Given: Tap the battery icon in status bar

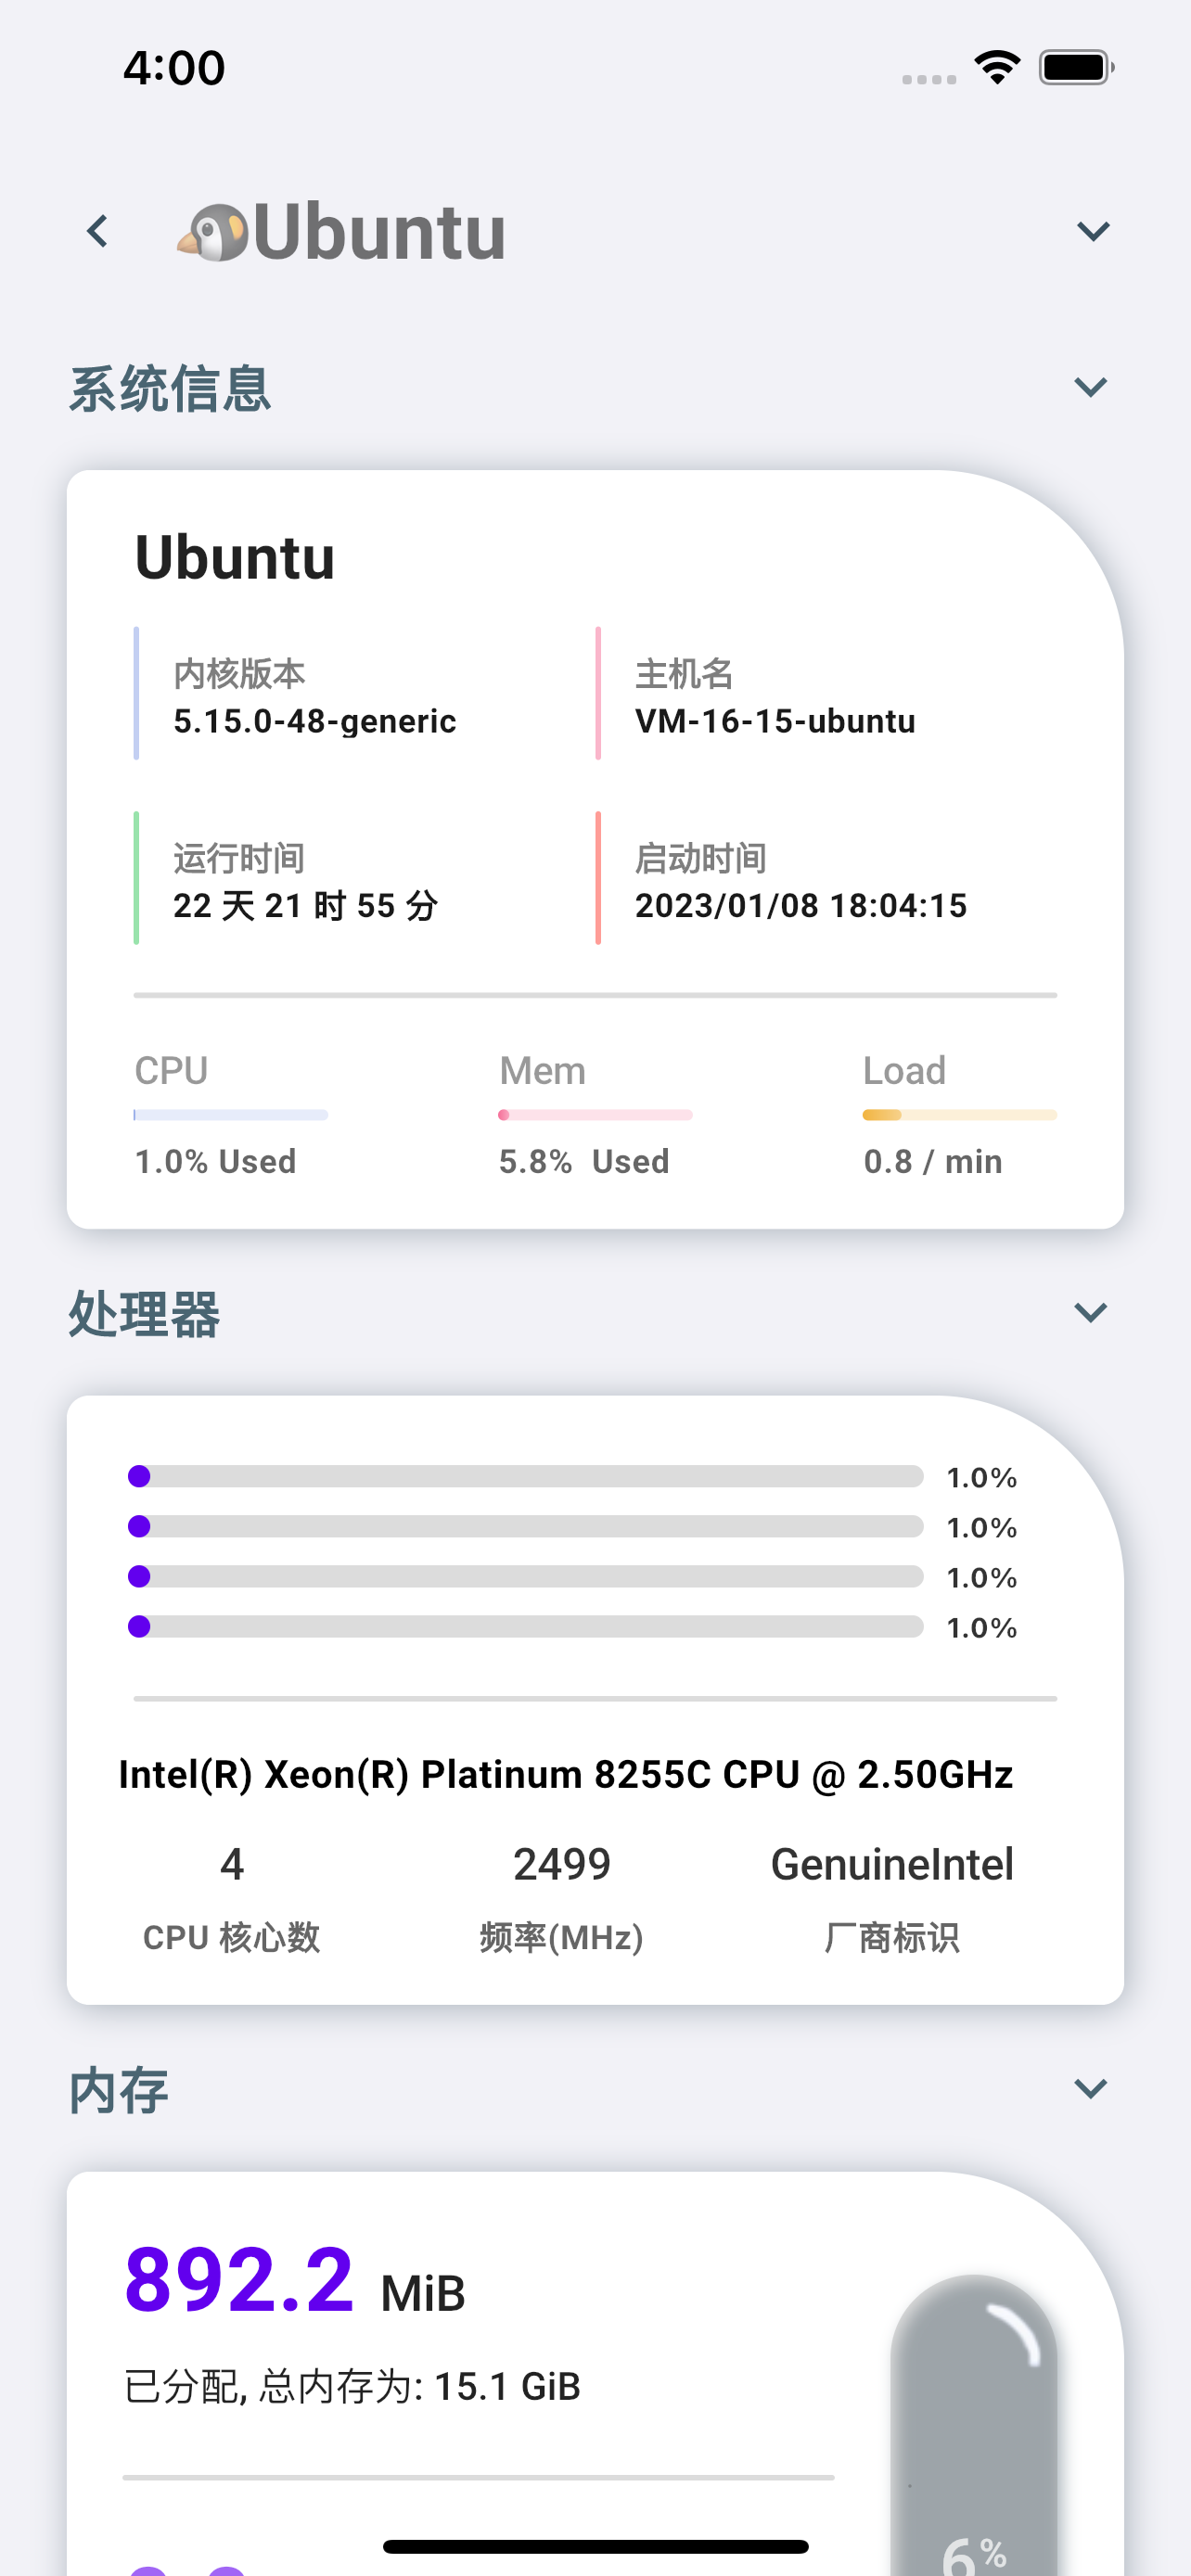Looking at the screenshot, I should click(x=1073, y=65).
